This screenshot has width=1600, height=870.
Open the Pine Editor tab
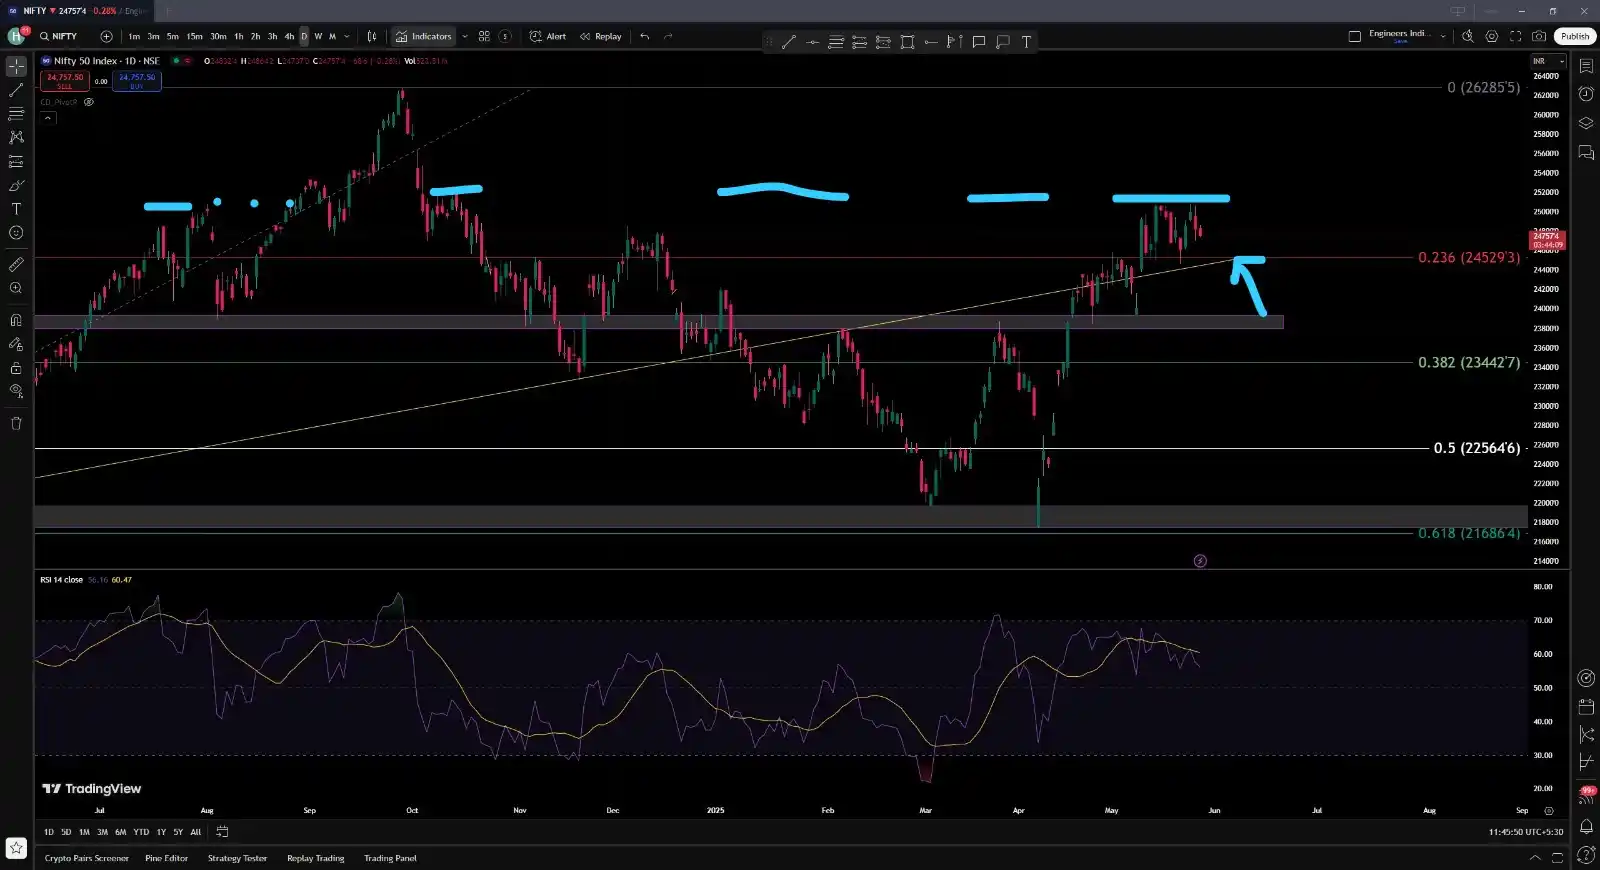166,858
